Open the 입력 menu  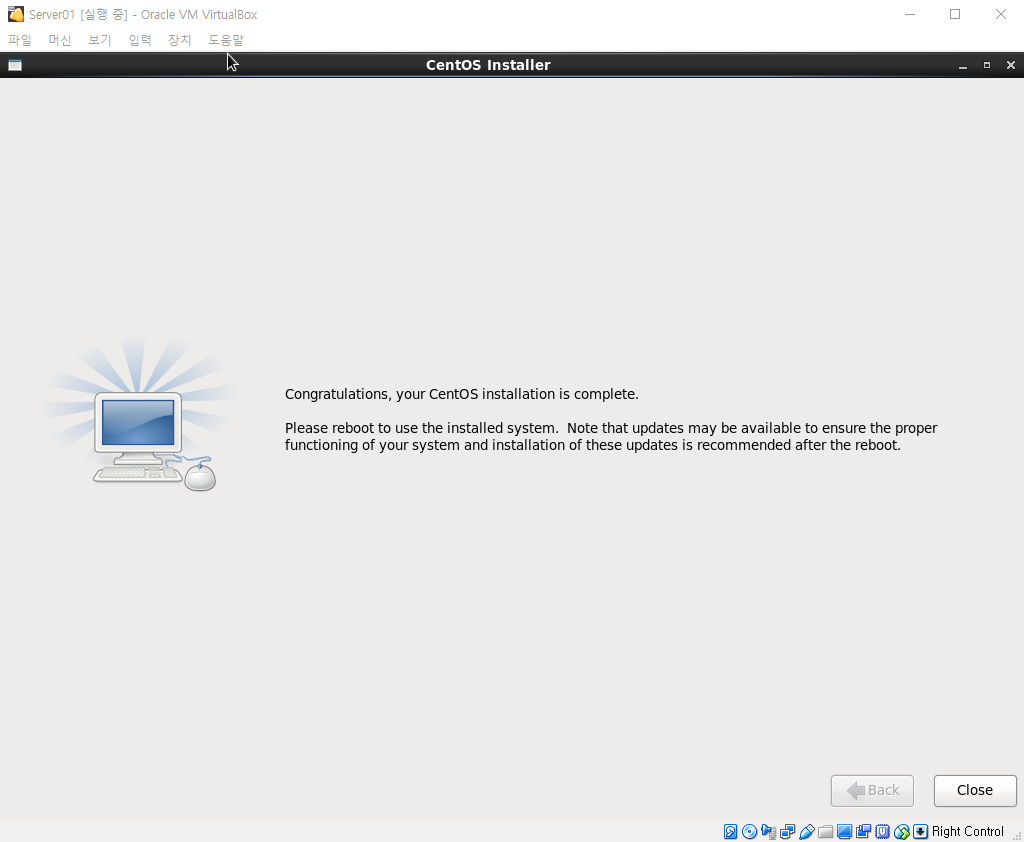pyautogui.click(x=140, y=40)
